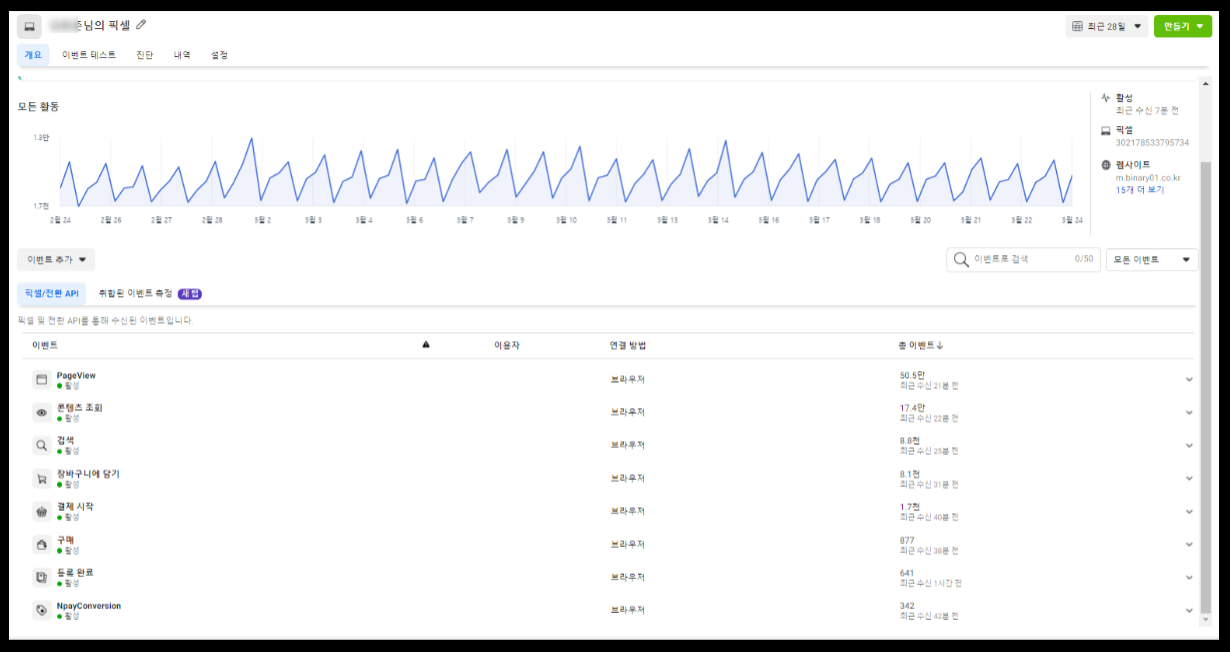Click the 이벤트로 검색 search field
Viewport: 1230px width, 652px height.
point(1023,260)
